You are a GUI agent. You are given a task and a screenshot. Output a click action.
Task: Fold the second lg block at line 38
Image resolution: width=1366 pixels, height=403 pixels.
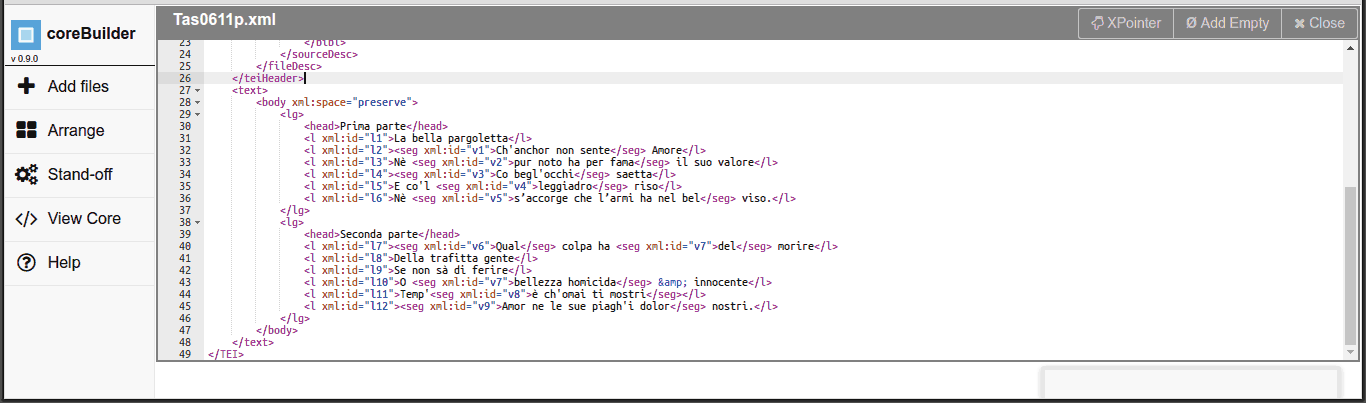(x=197, y=222)
